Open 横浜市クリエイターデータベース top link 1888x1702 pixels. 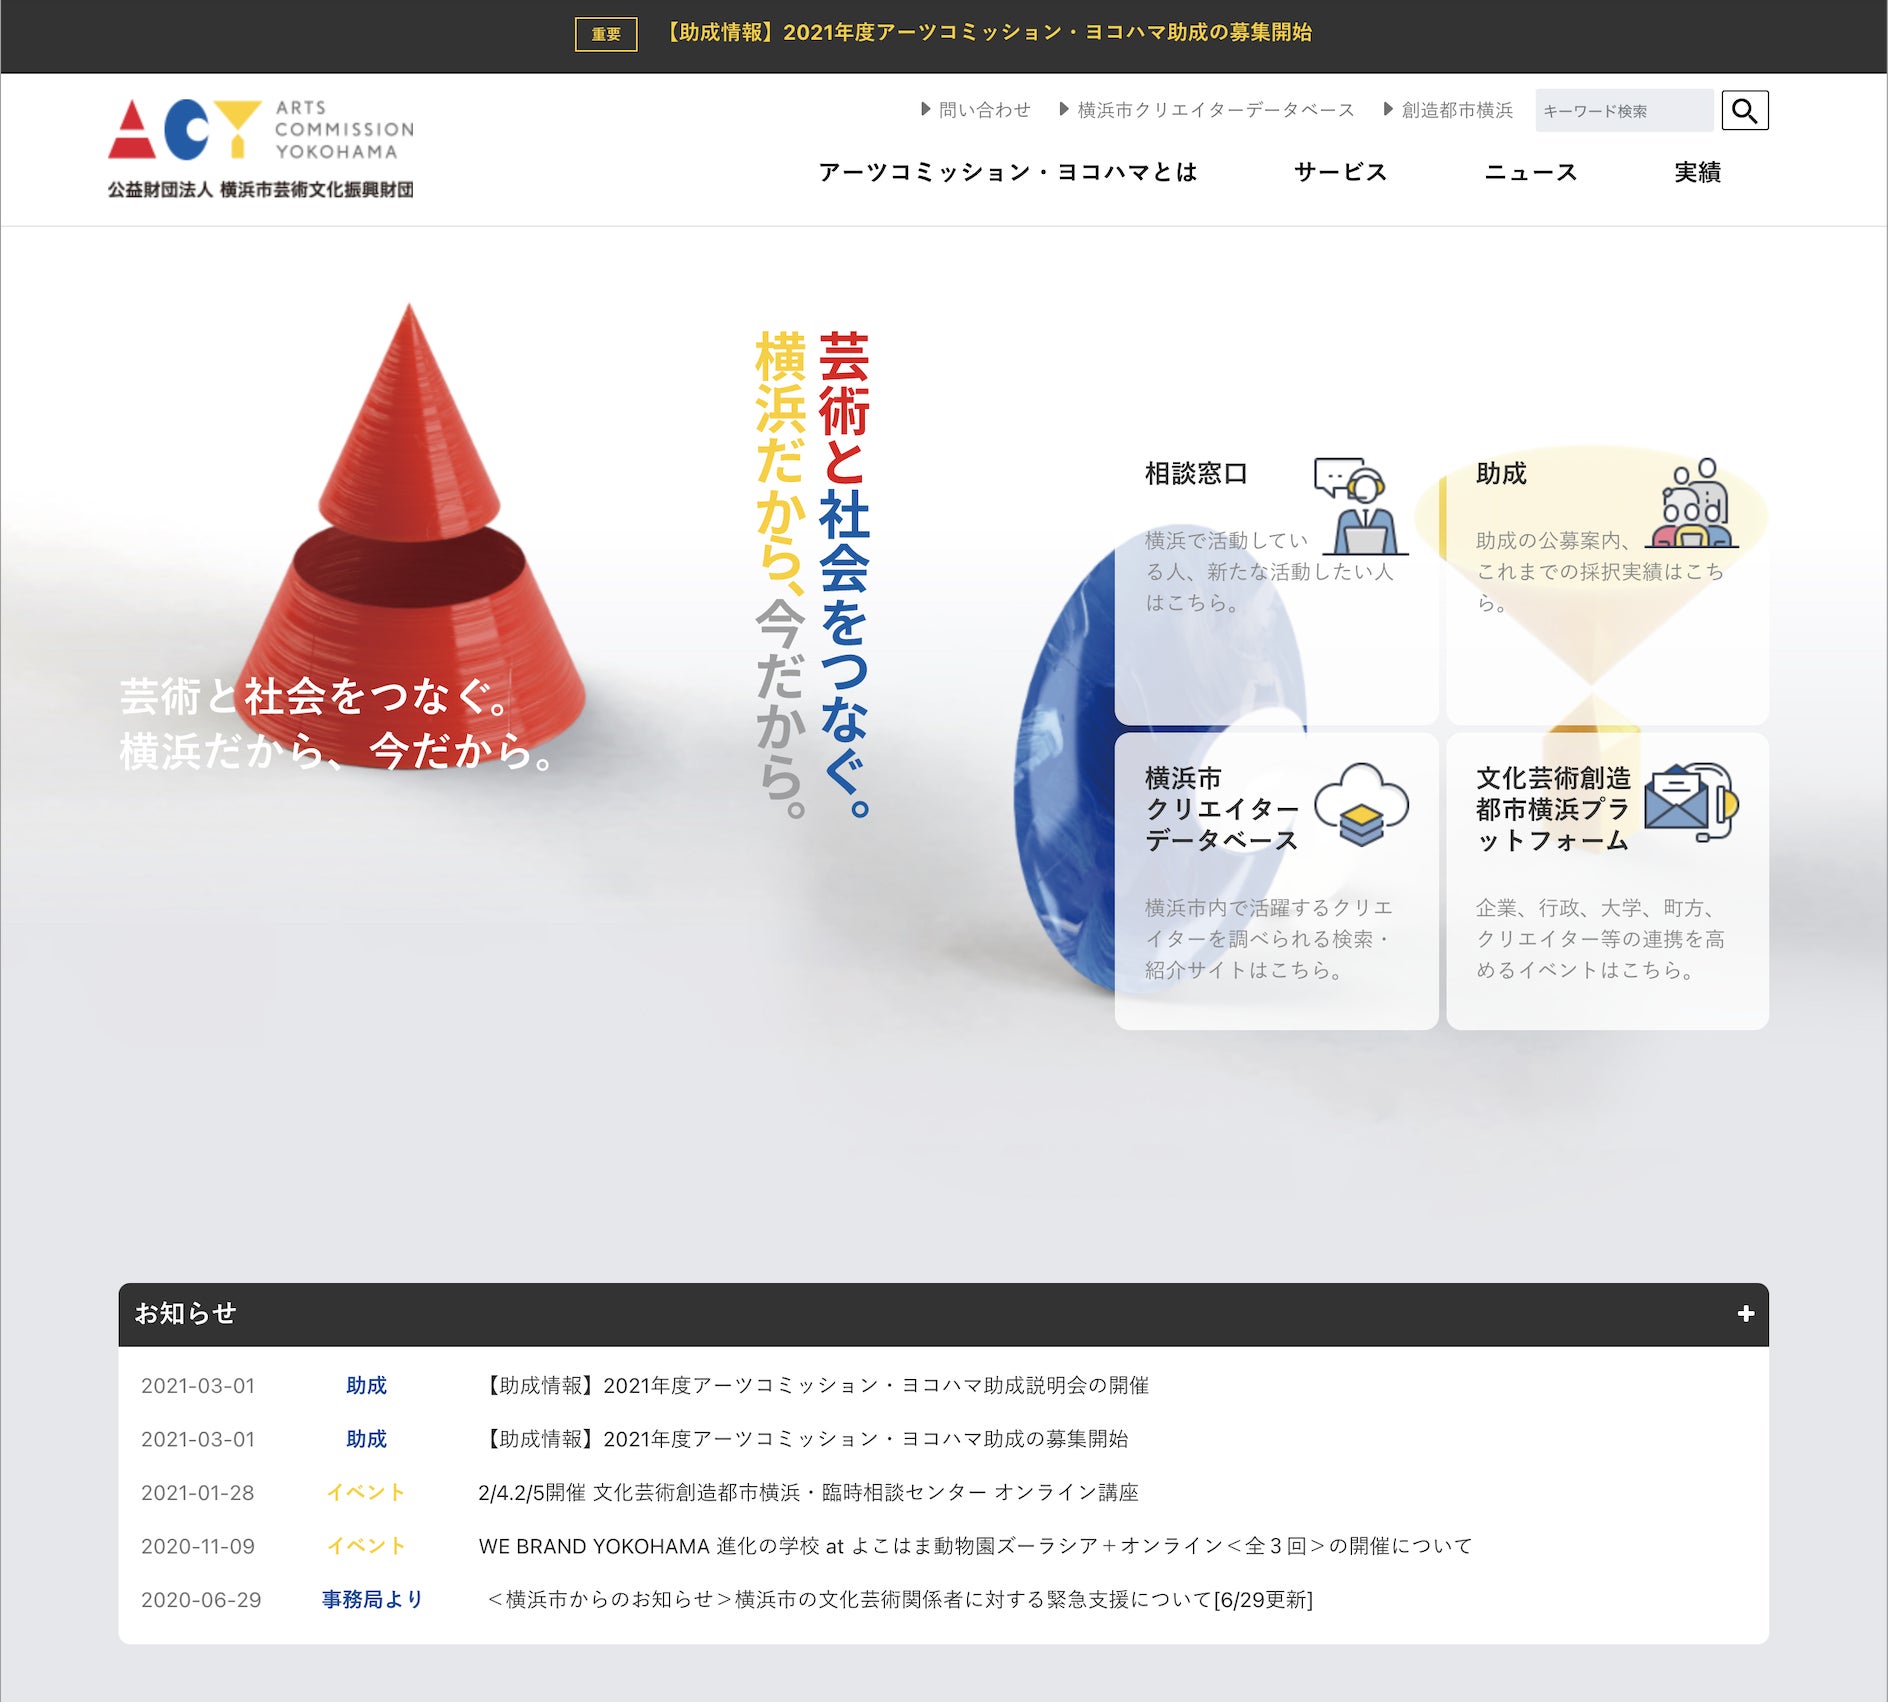pyautogui.click(x=1207, y=110)
